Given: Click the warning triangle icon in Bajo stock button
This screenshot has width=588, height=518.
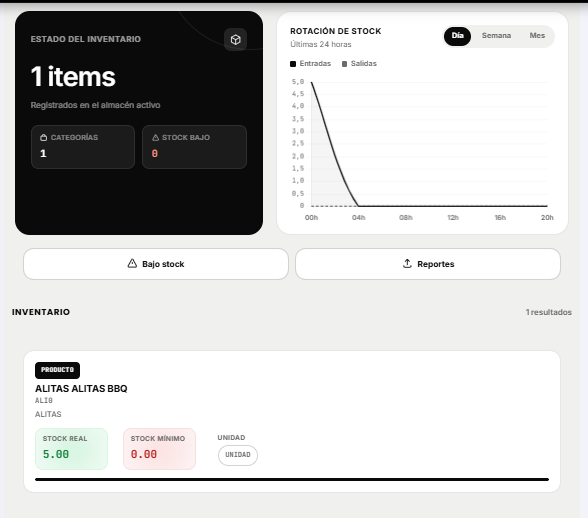Looking at the screenshot, I should coord(132,263).
